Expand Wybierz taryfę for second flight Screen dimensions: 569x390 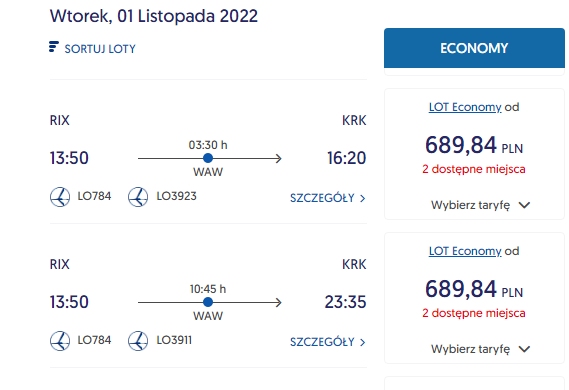pyautogui.click(x=480, y=349)
